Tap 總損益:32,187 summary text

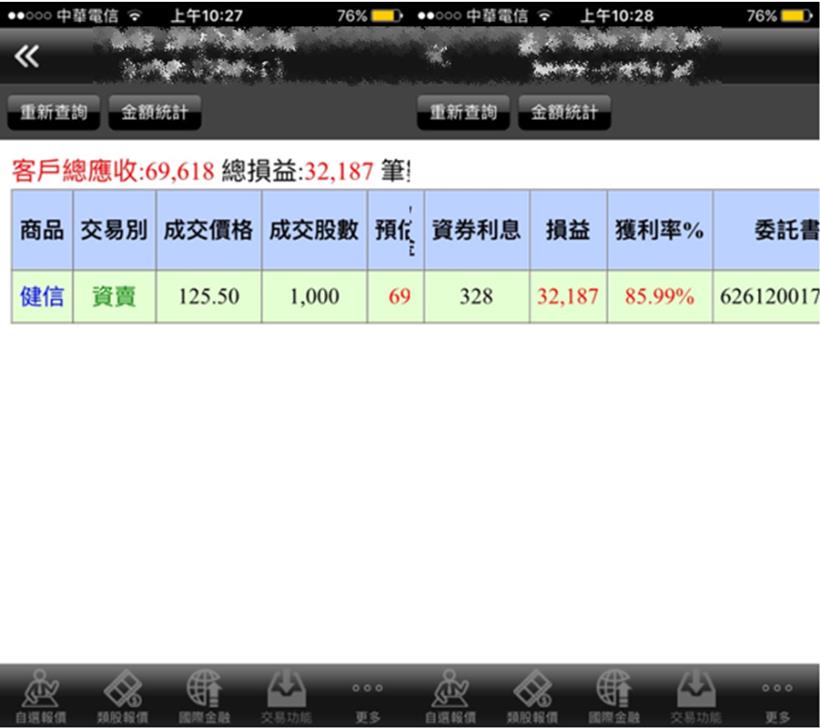coord(298,171)
